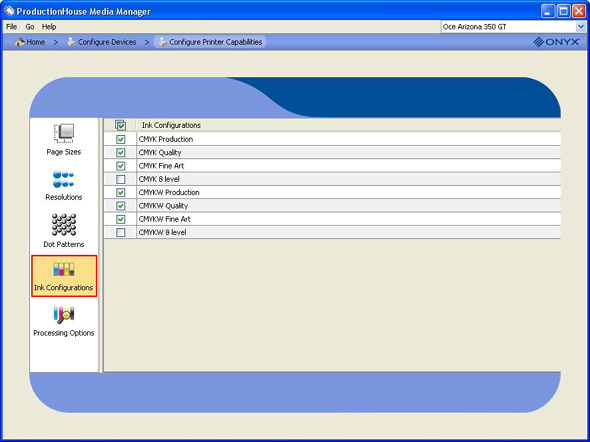Go back to Configure Devices breadcrumb
590x442 pixels.
[102, 42]
